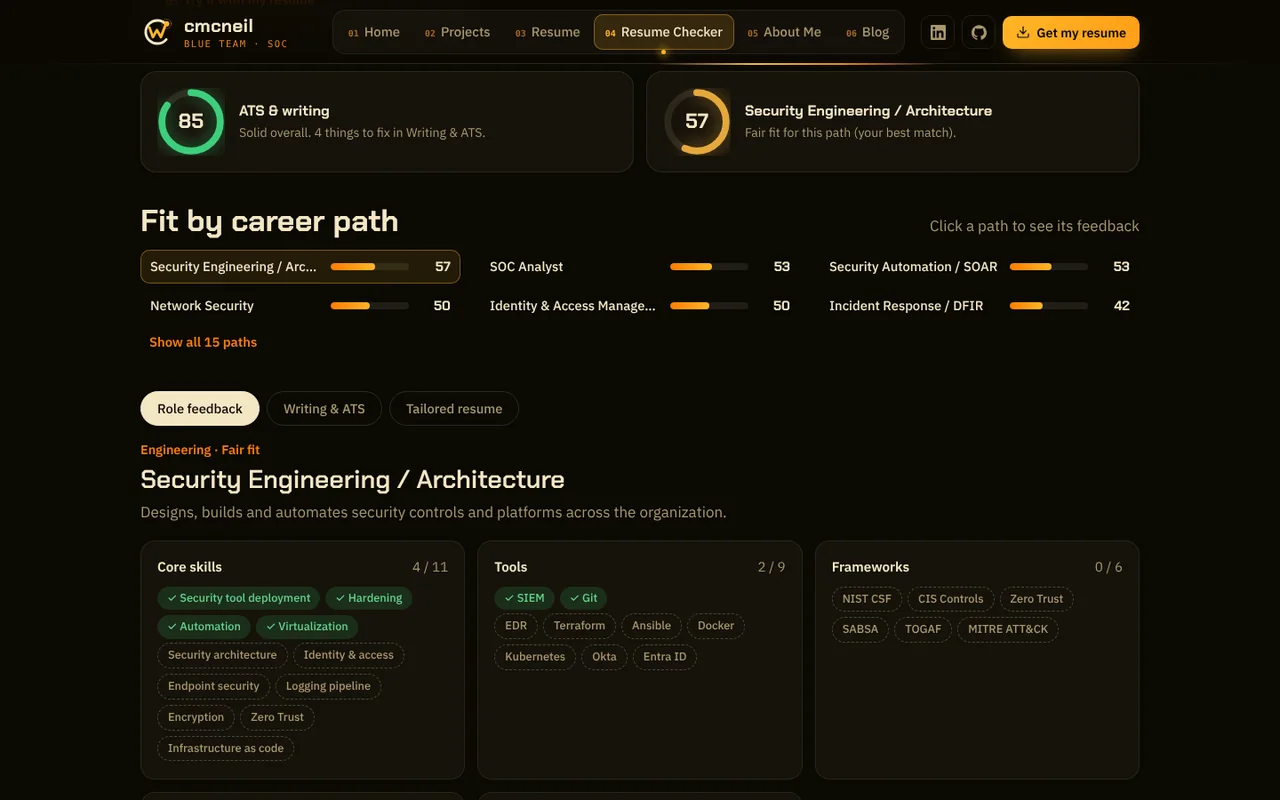The height and width of the screenshot is (800, 1280).
Task: Click the SIEM tool chip
Action: (524, 598)
